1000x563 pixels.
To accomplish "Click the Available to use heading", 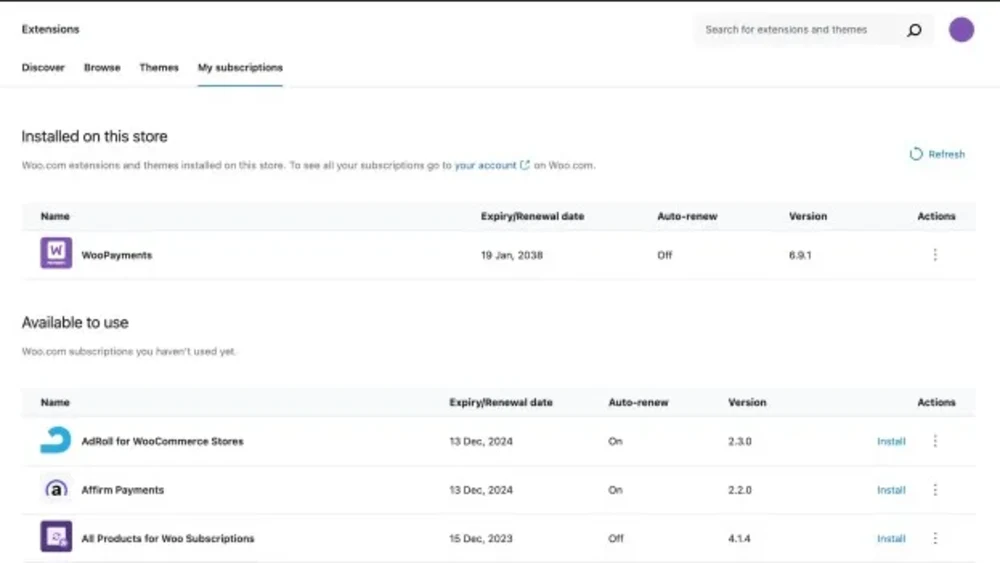I will [75, 323].
